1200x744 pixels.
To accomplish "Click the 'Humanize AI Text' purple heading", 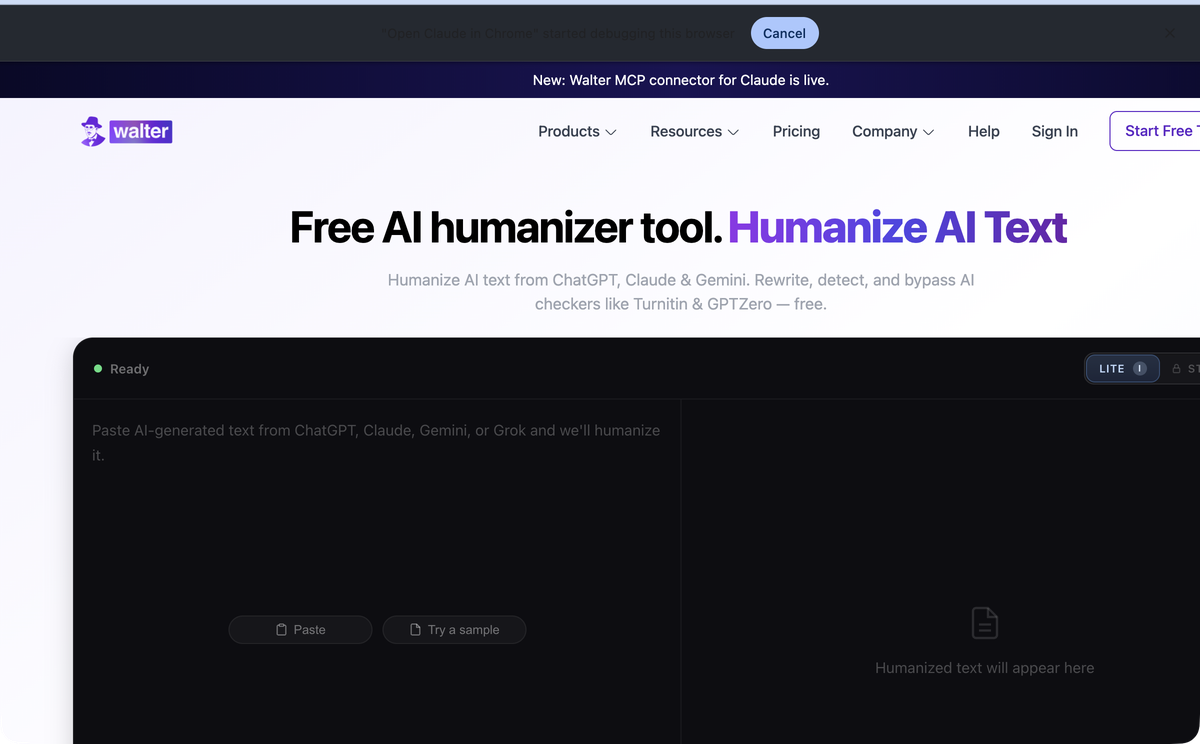I will [x=897, y=228].
